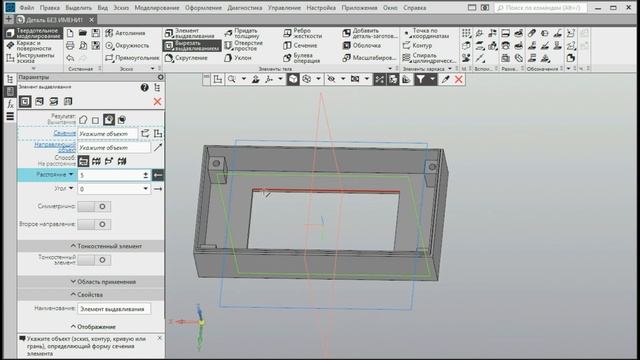The image size is (640, 360).
Task: Select the Отверстие простое hole tool
Action: (x=244, y=46)
